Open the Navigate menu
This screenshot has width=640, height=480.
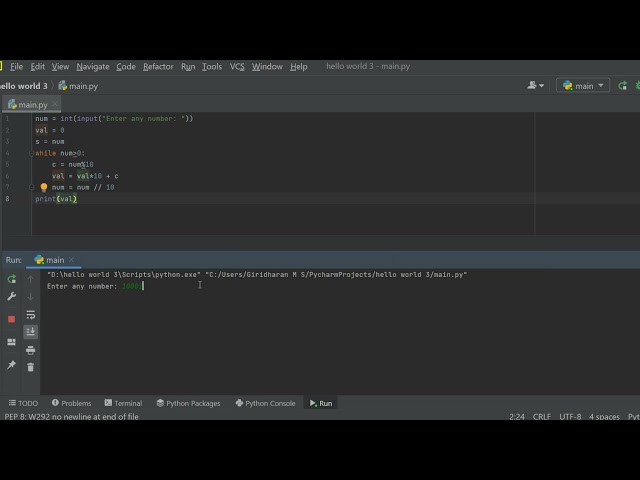coord(93,67)
